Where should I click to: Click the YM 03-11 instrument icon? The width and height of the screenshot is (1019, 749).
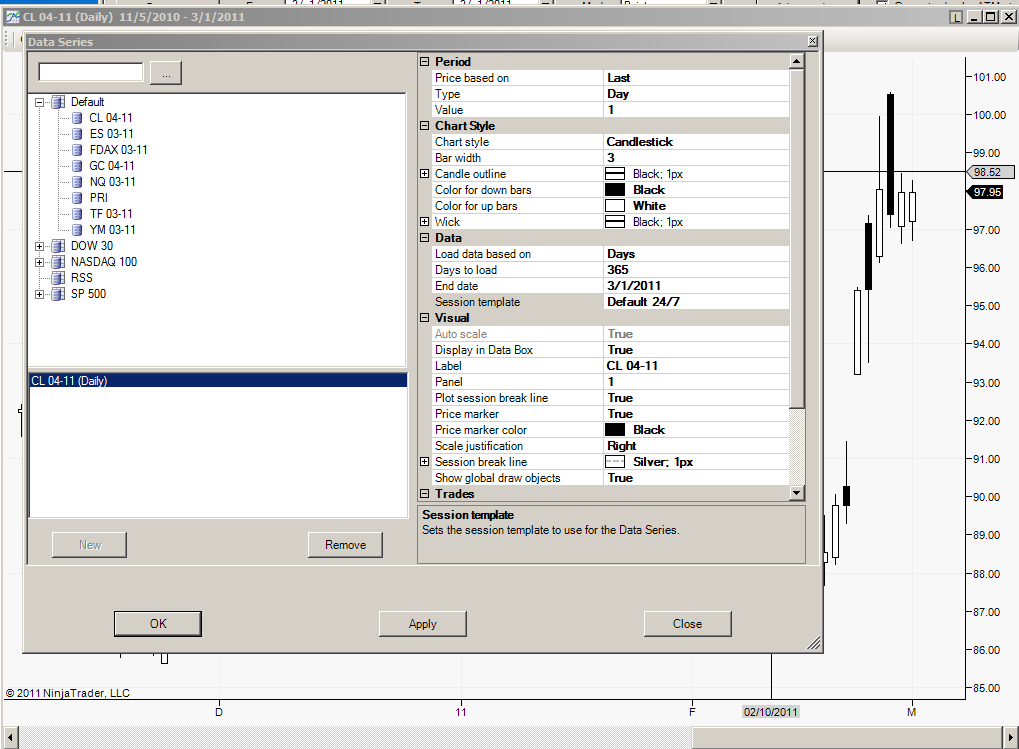click(77, 229)
